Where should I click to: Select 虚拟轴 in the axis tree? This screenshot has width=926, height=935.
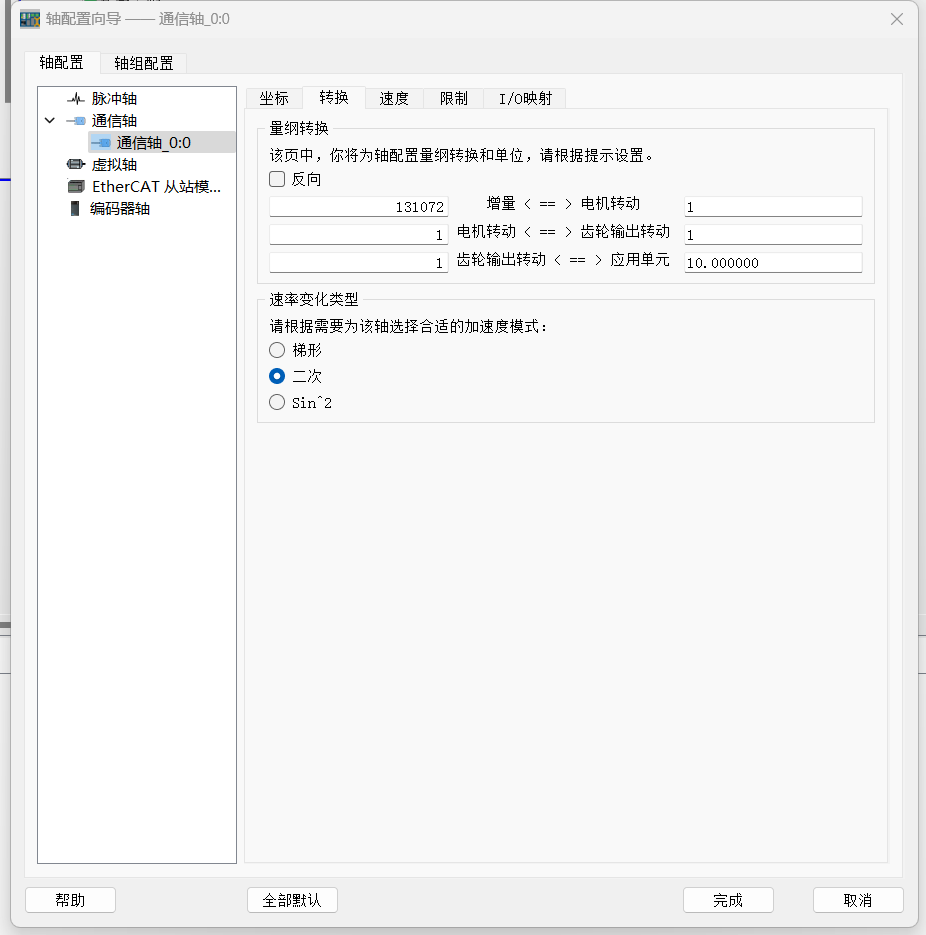click(114, 165)
